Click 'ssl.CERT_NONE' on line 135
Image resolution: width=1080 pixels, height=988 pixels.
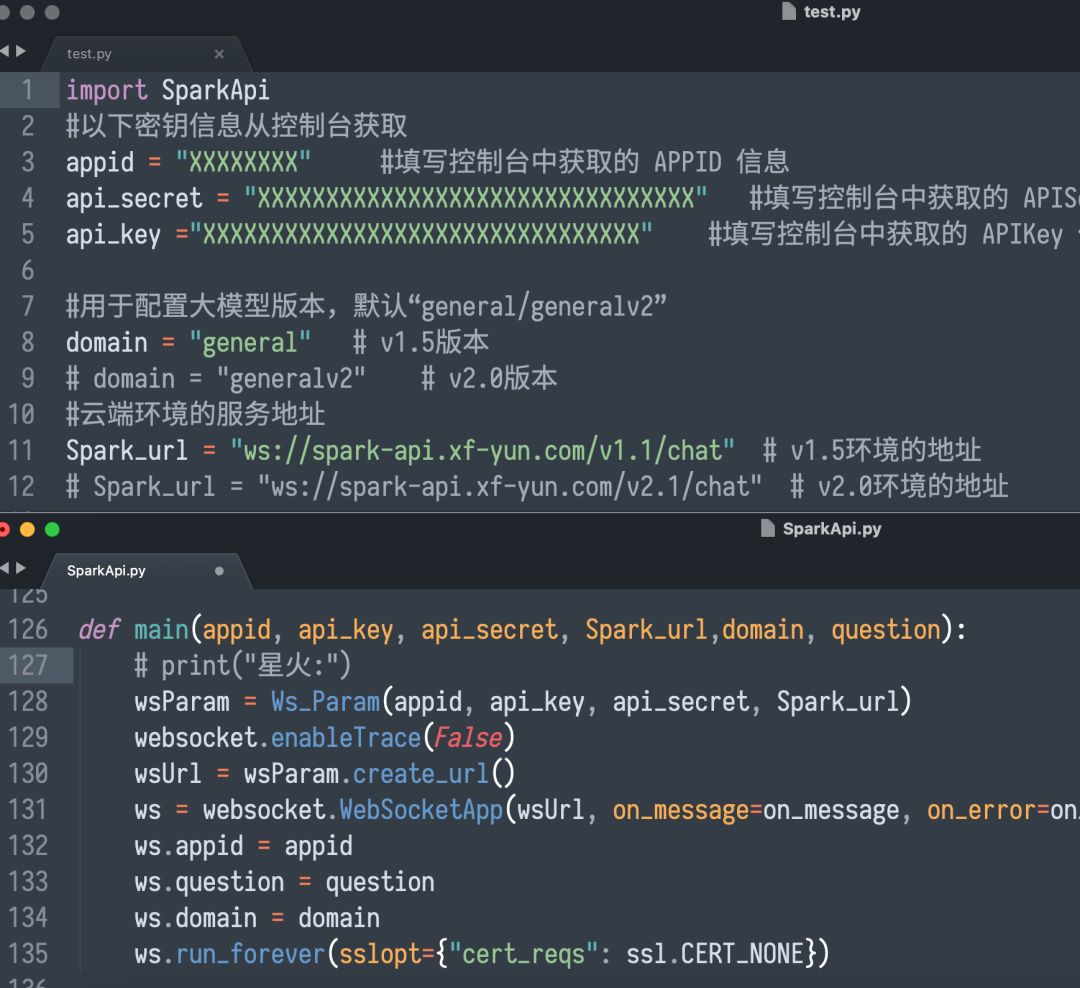pyautogui.click(x=715, y=954)
